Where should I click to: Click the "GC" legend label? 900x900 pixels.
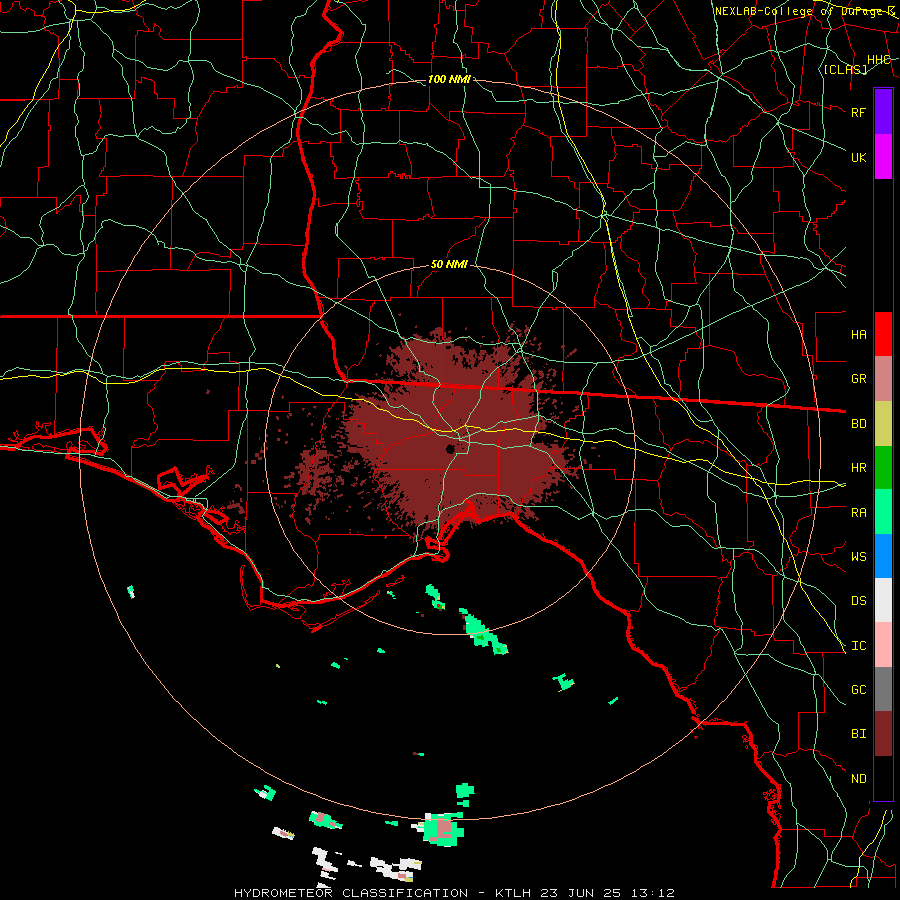tap(859, 690)
